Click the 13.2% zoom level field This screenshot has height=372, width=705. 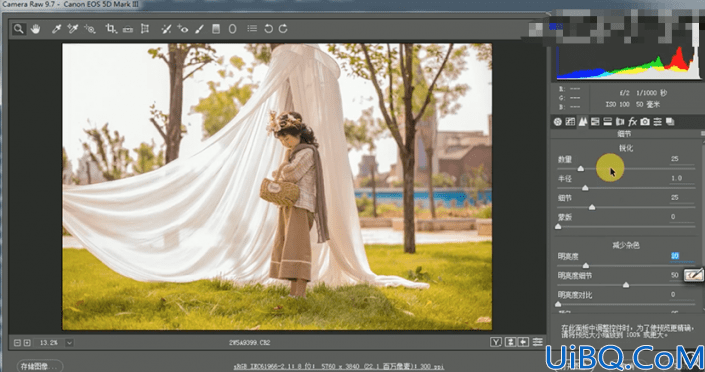coord(49,343)
